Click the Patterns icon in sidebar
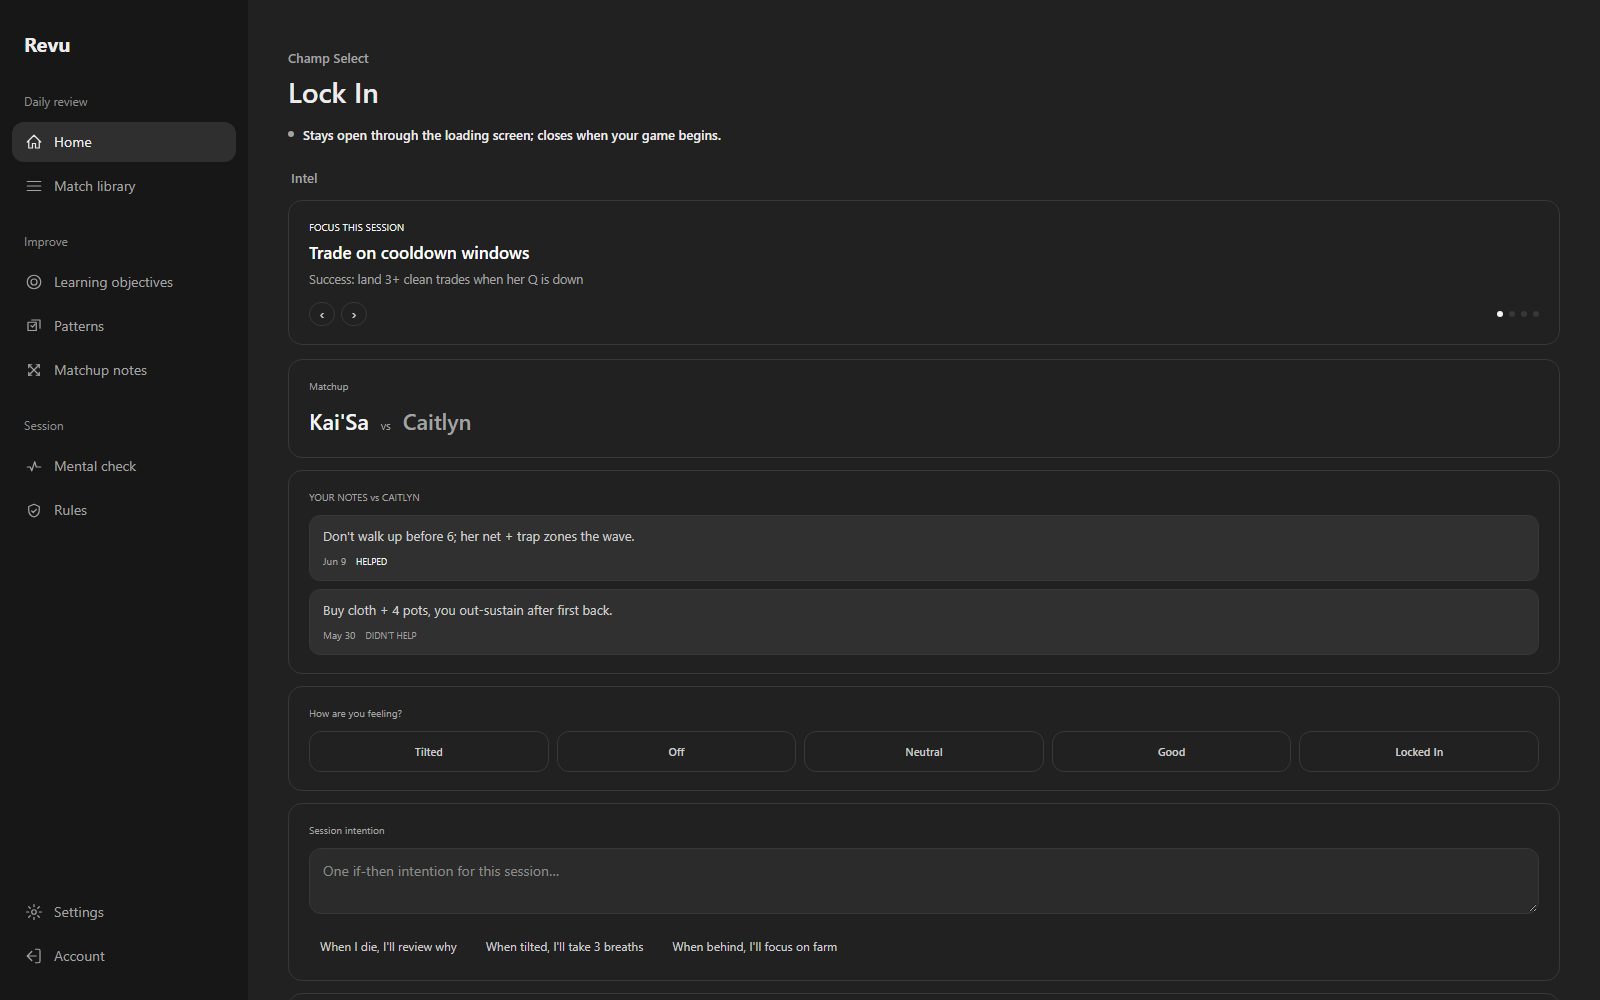The width and height of the screenshot is (1600, 1000). click(x=34, y=326)
